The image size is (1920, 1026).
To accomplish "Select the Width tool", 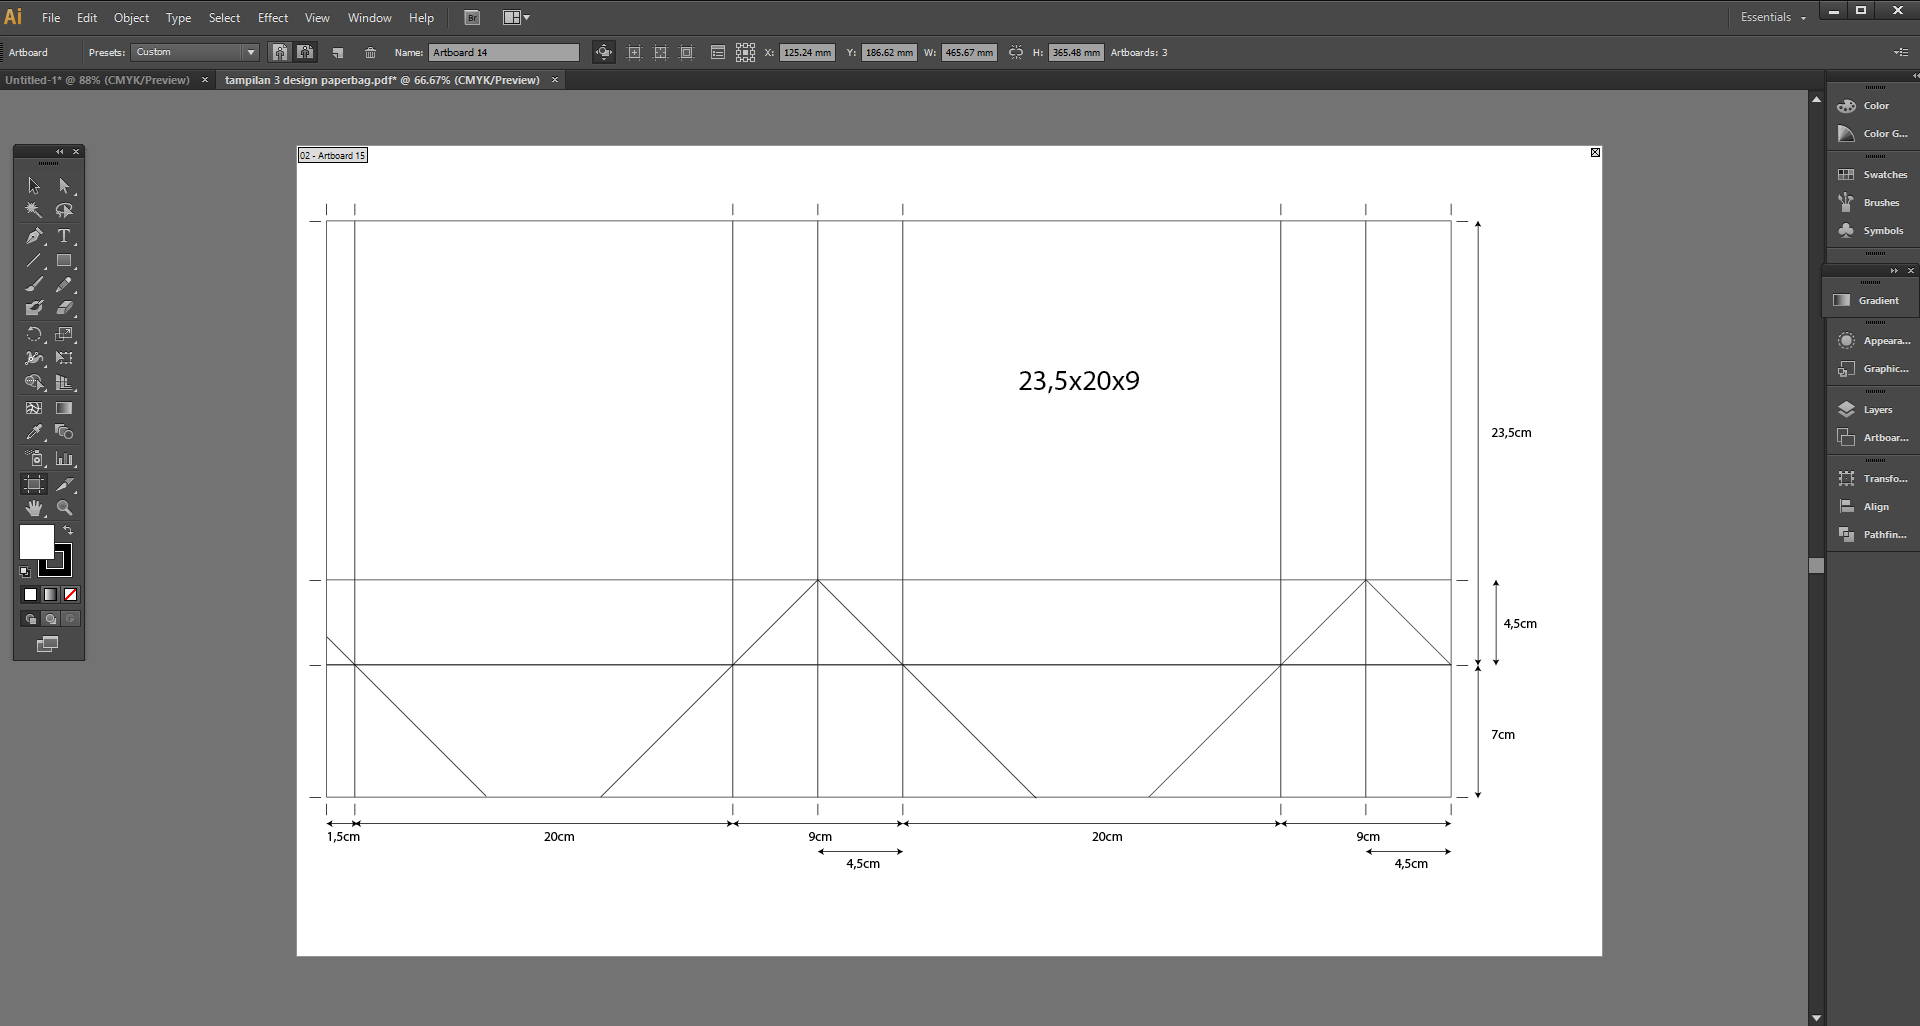I will coord(34,358).
